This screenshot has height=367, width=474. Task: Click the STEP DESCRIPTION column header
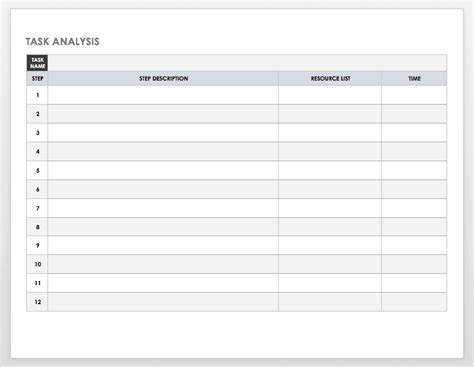click(163, 79)
